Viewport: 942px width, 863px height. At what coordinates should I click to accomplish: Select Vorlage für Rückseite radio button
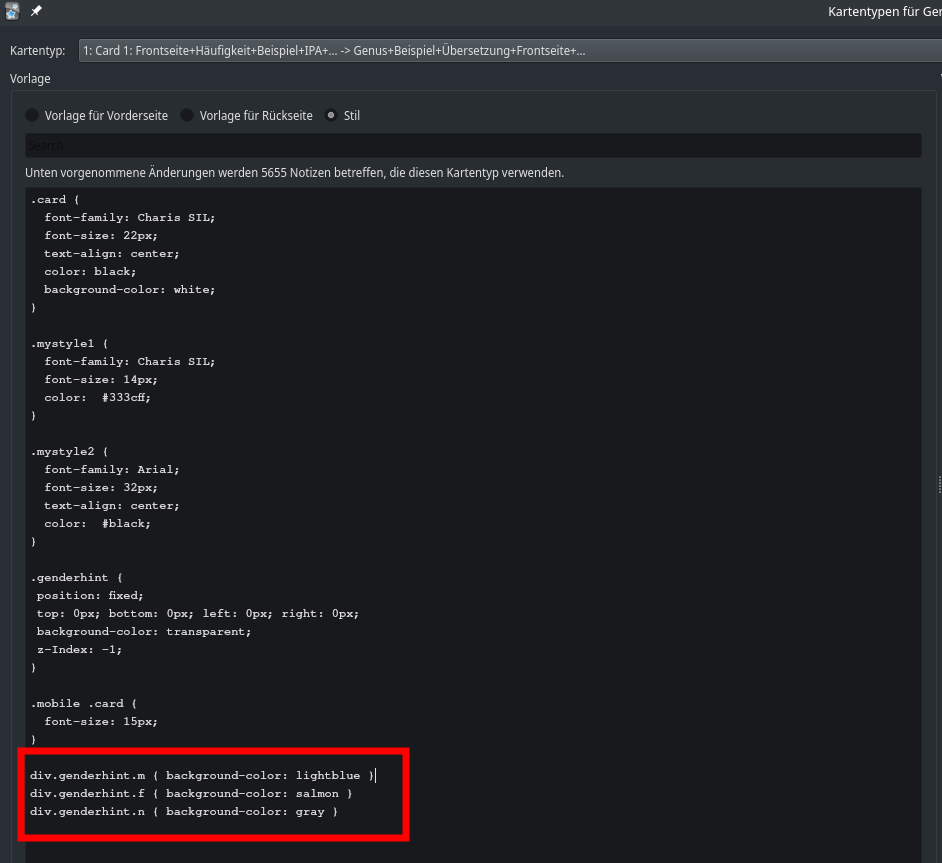pyautogui.click(x=247, y=115)
